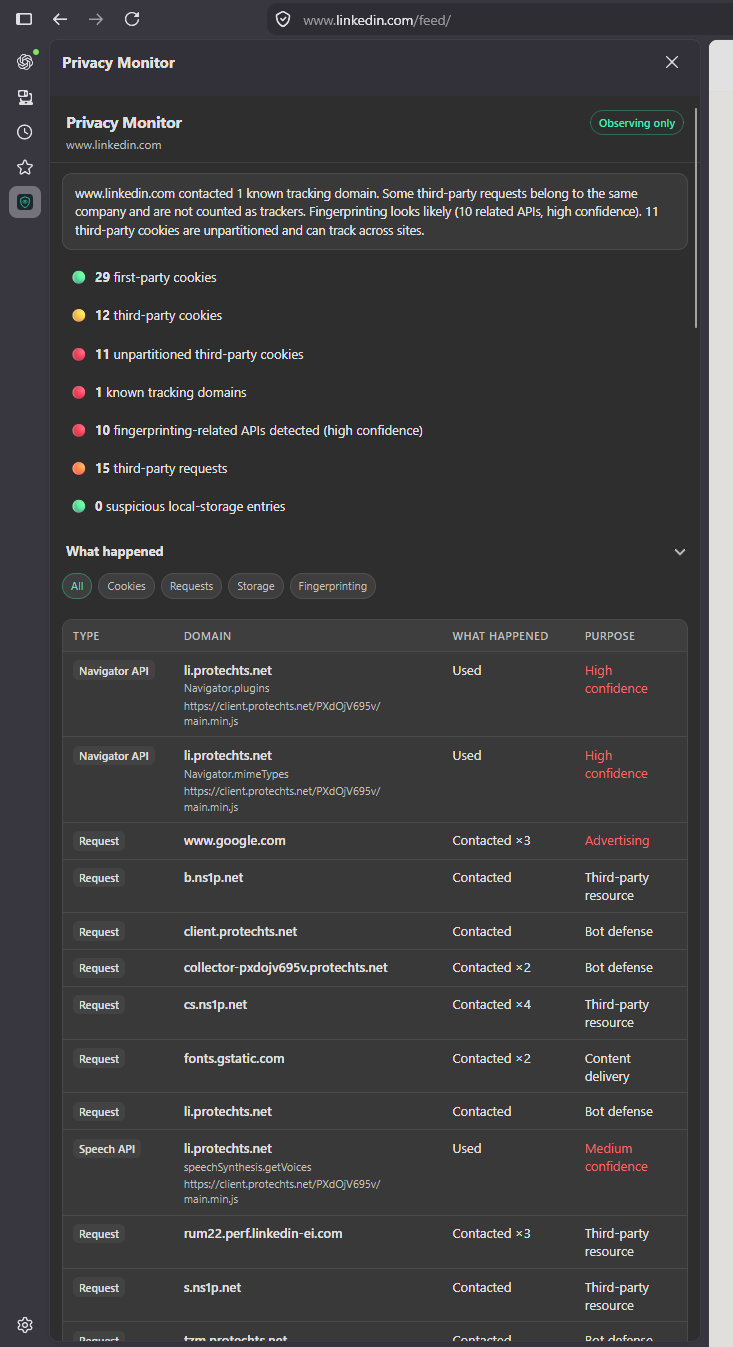Go back using the back arrow
Image resolution: width=733 pixels, height=1347 pixels.
60,19
